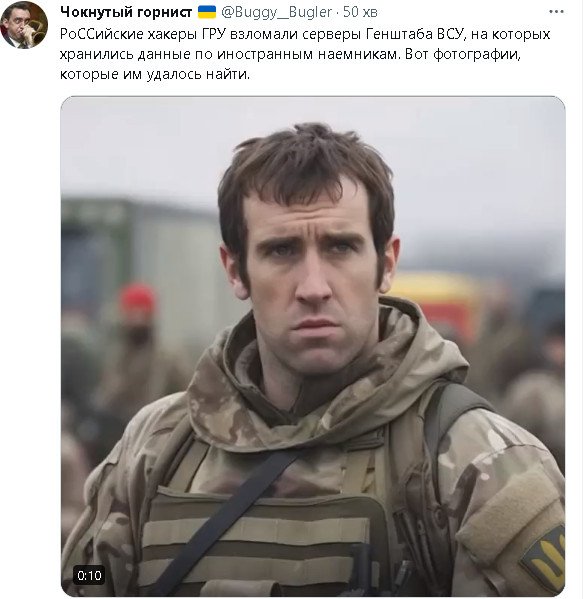Viewport: 583px width, 599px height.
Task: Play the embedded soldier video
Action: (313, 346)
